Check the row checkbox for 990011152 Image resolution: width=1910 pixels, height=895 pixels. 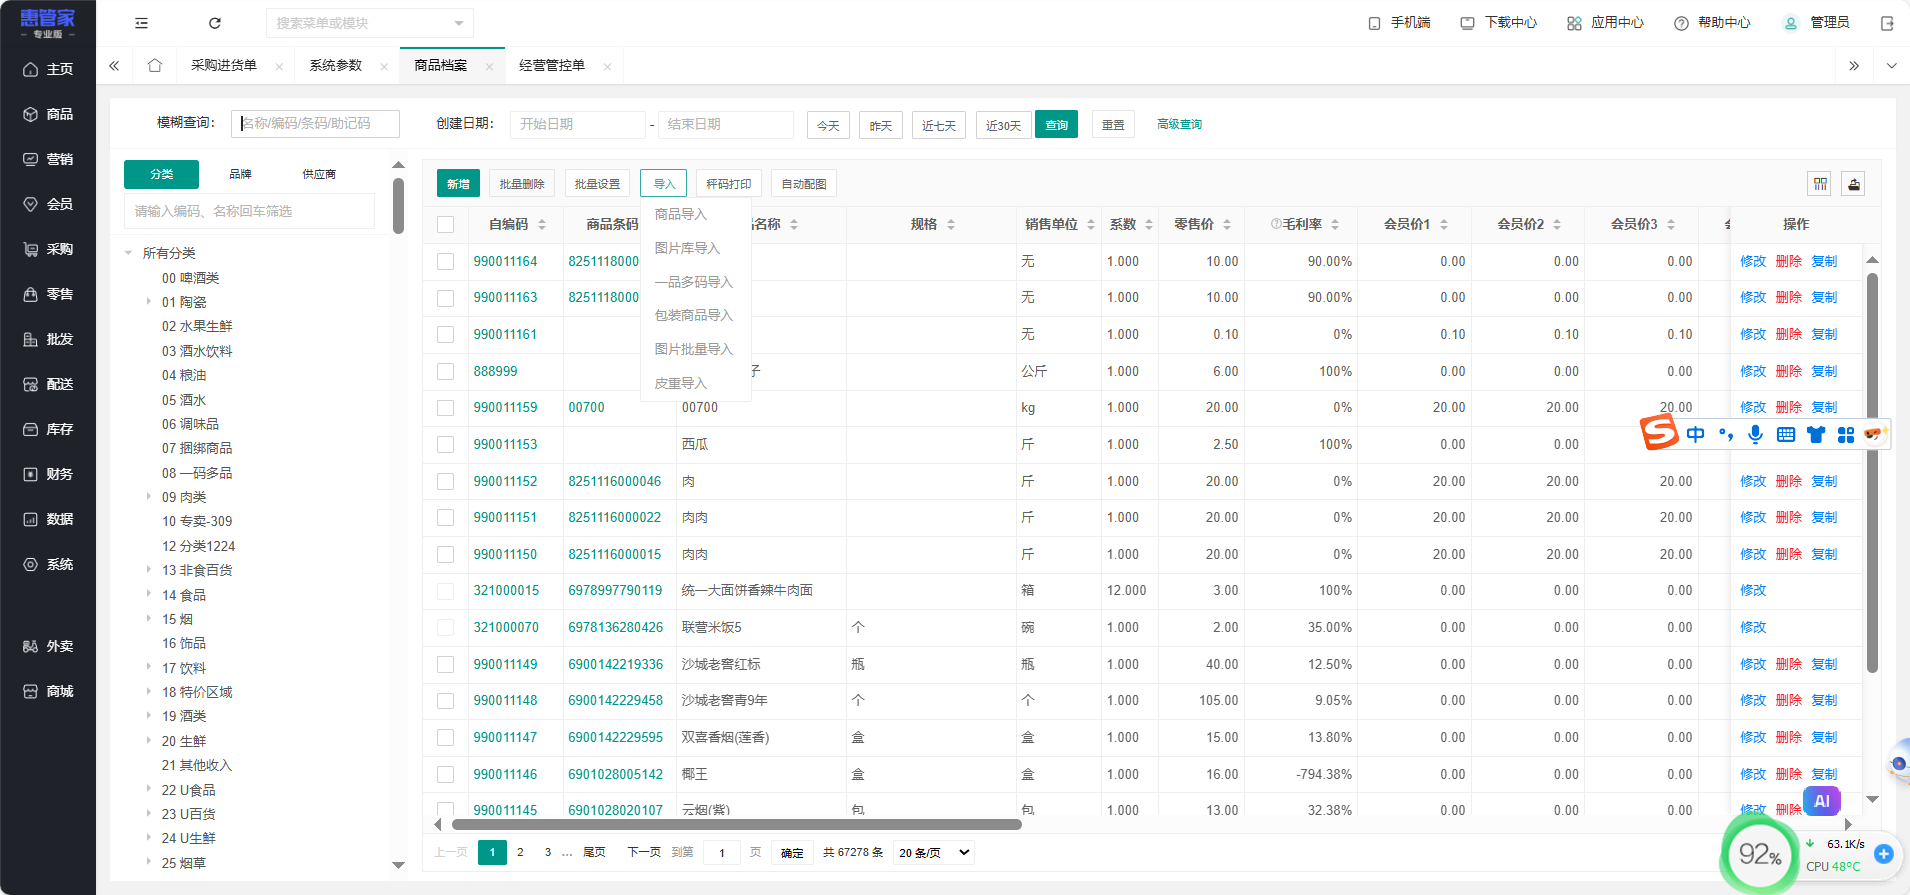click(x=446, y=482)
